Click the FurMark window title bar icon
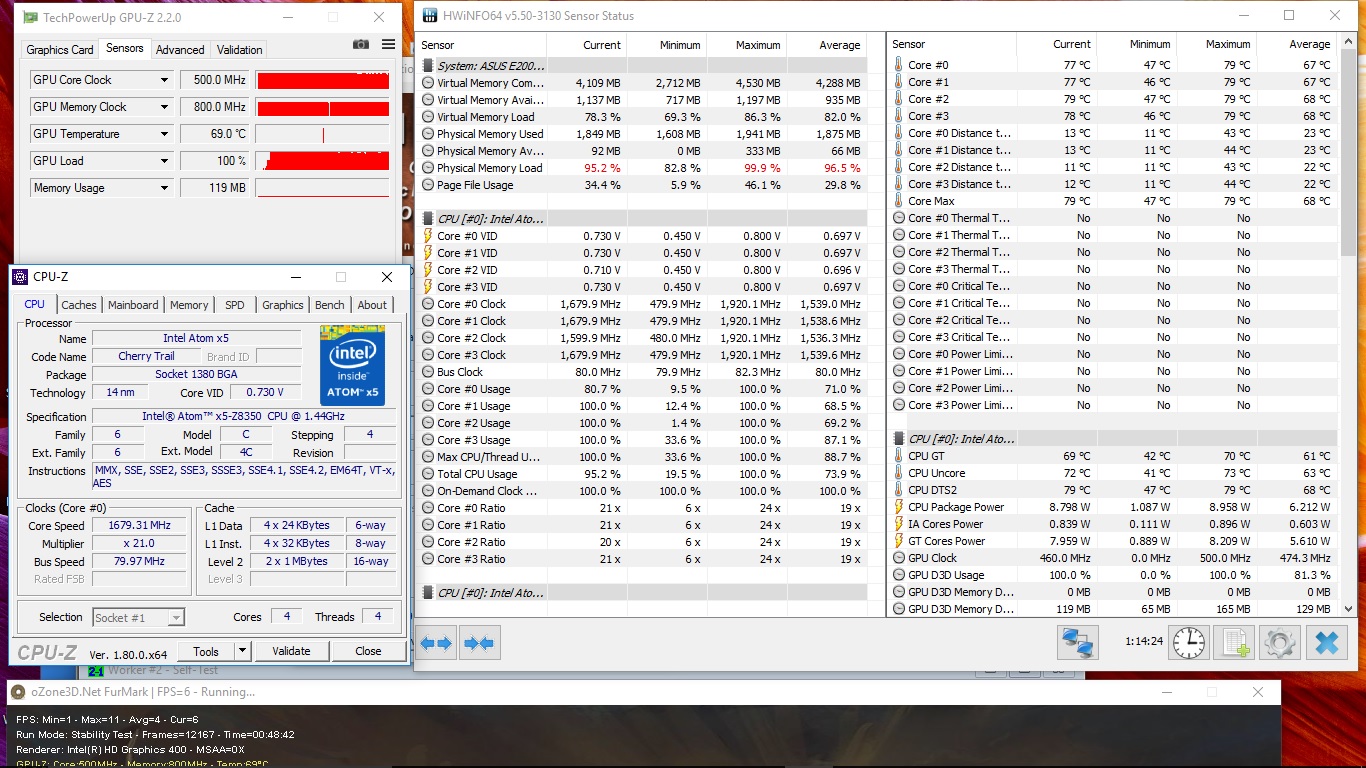This screenshot has height=768, width=1366. (18, 692)
